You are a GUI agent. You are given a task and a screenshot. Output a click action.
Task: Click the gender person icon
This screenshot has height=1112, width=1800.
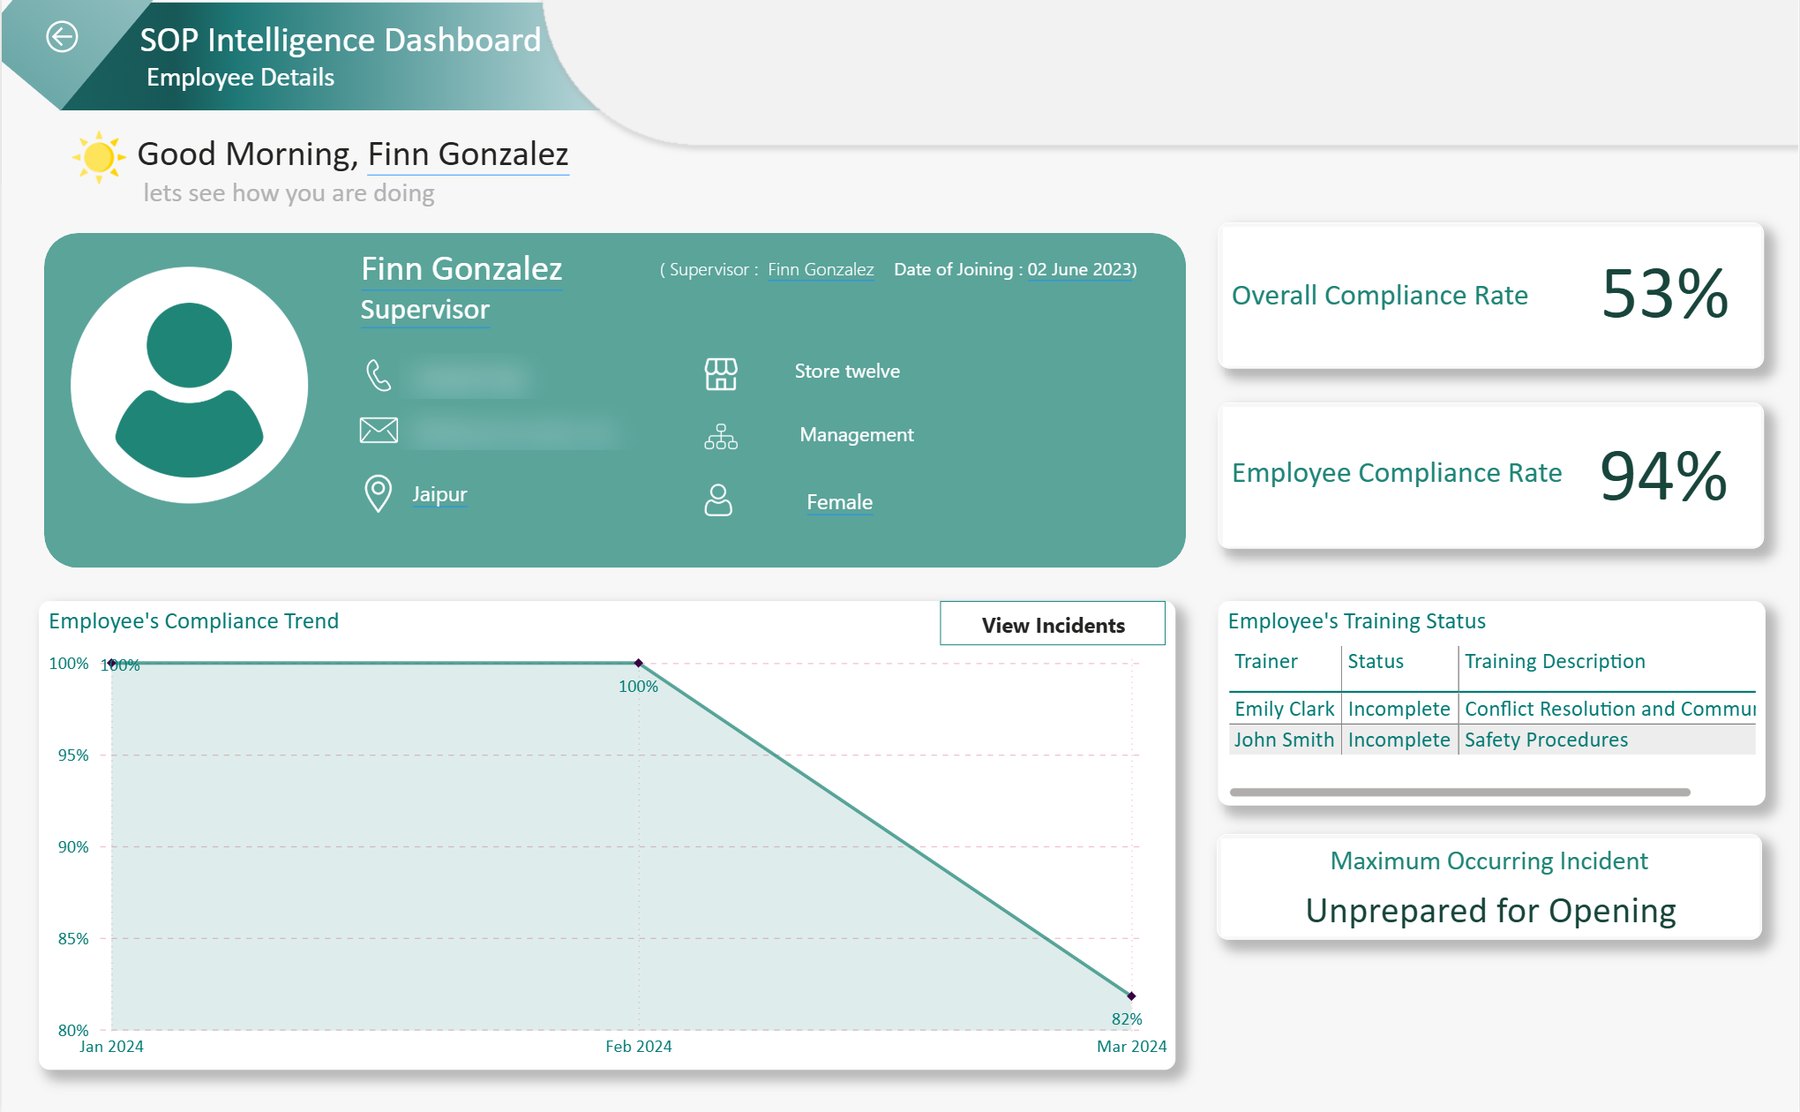coord(718,500)
